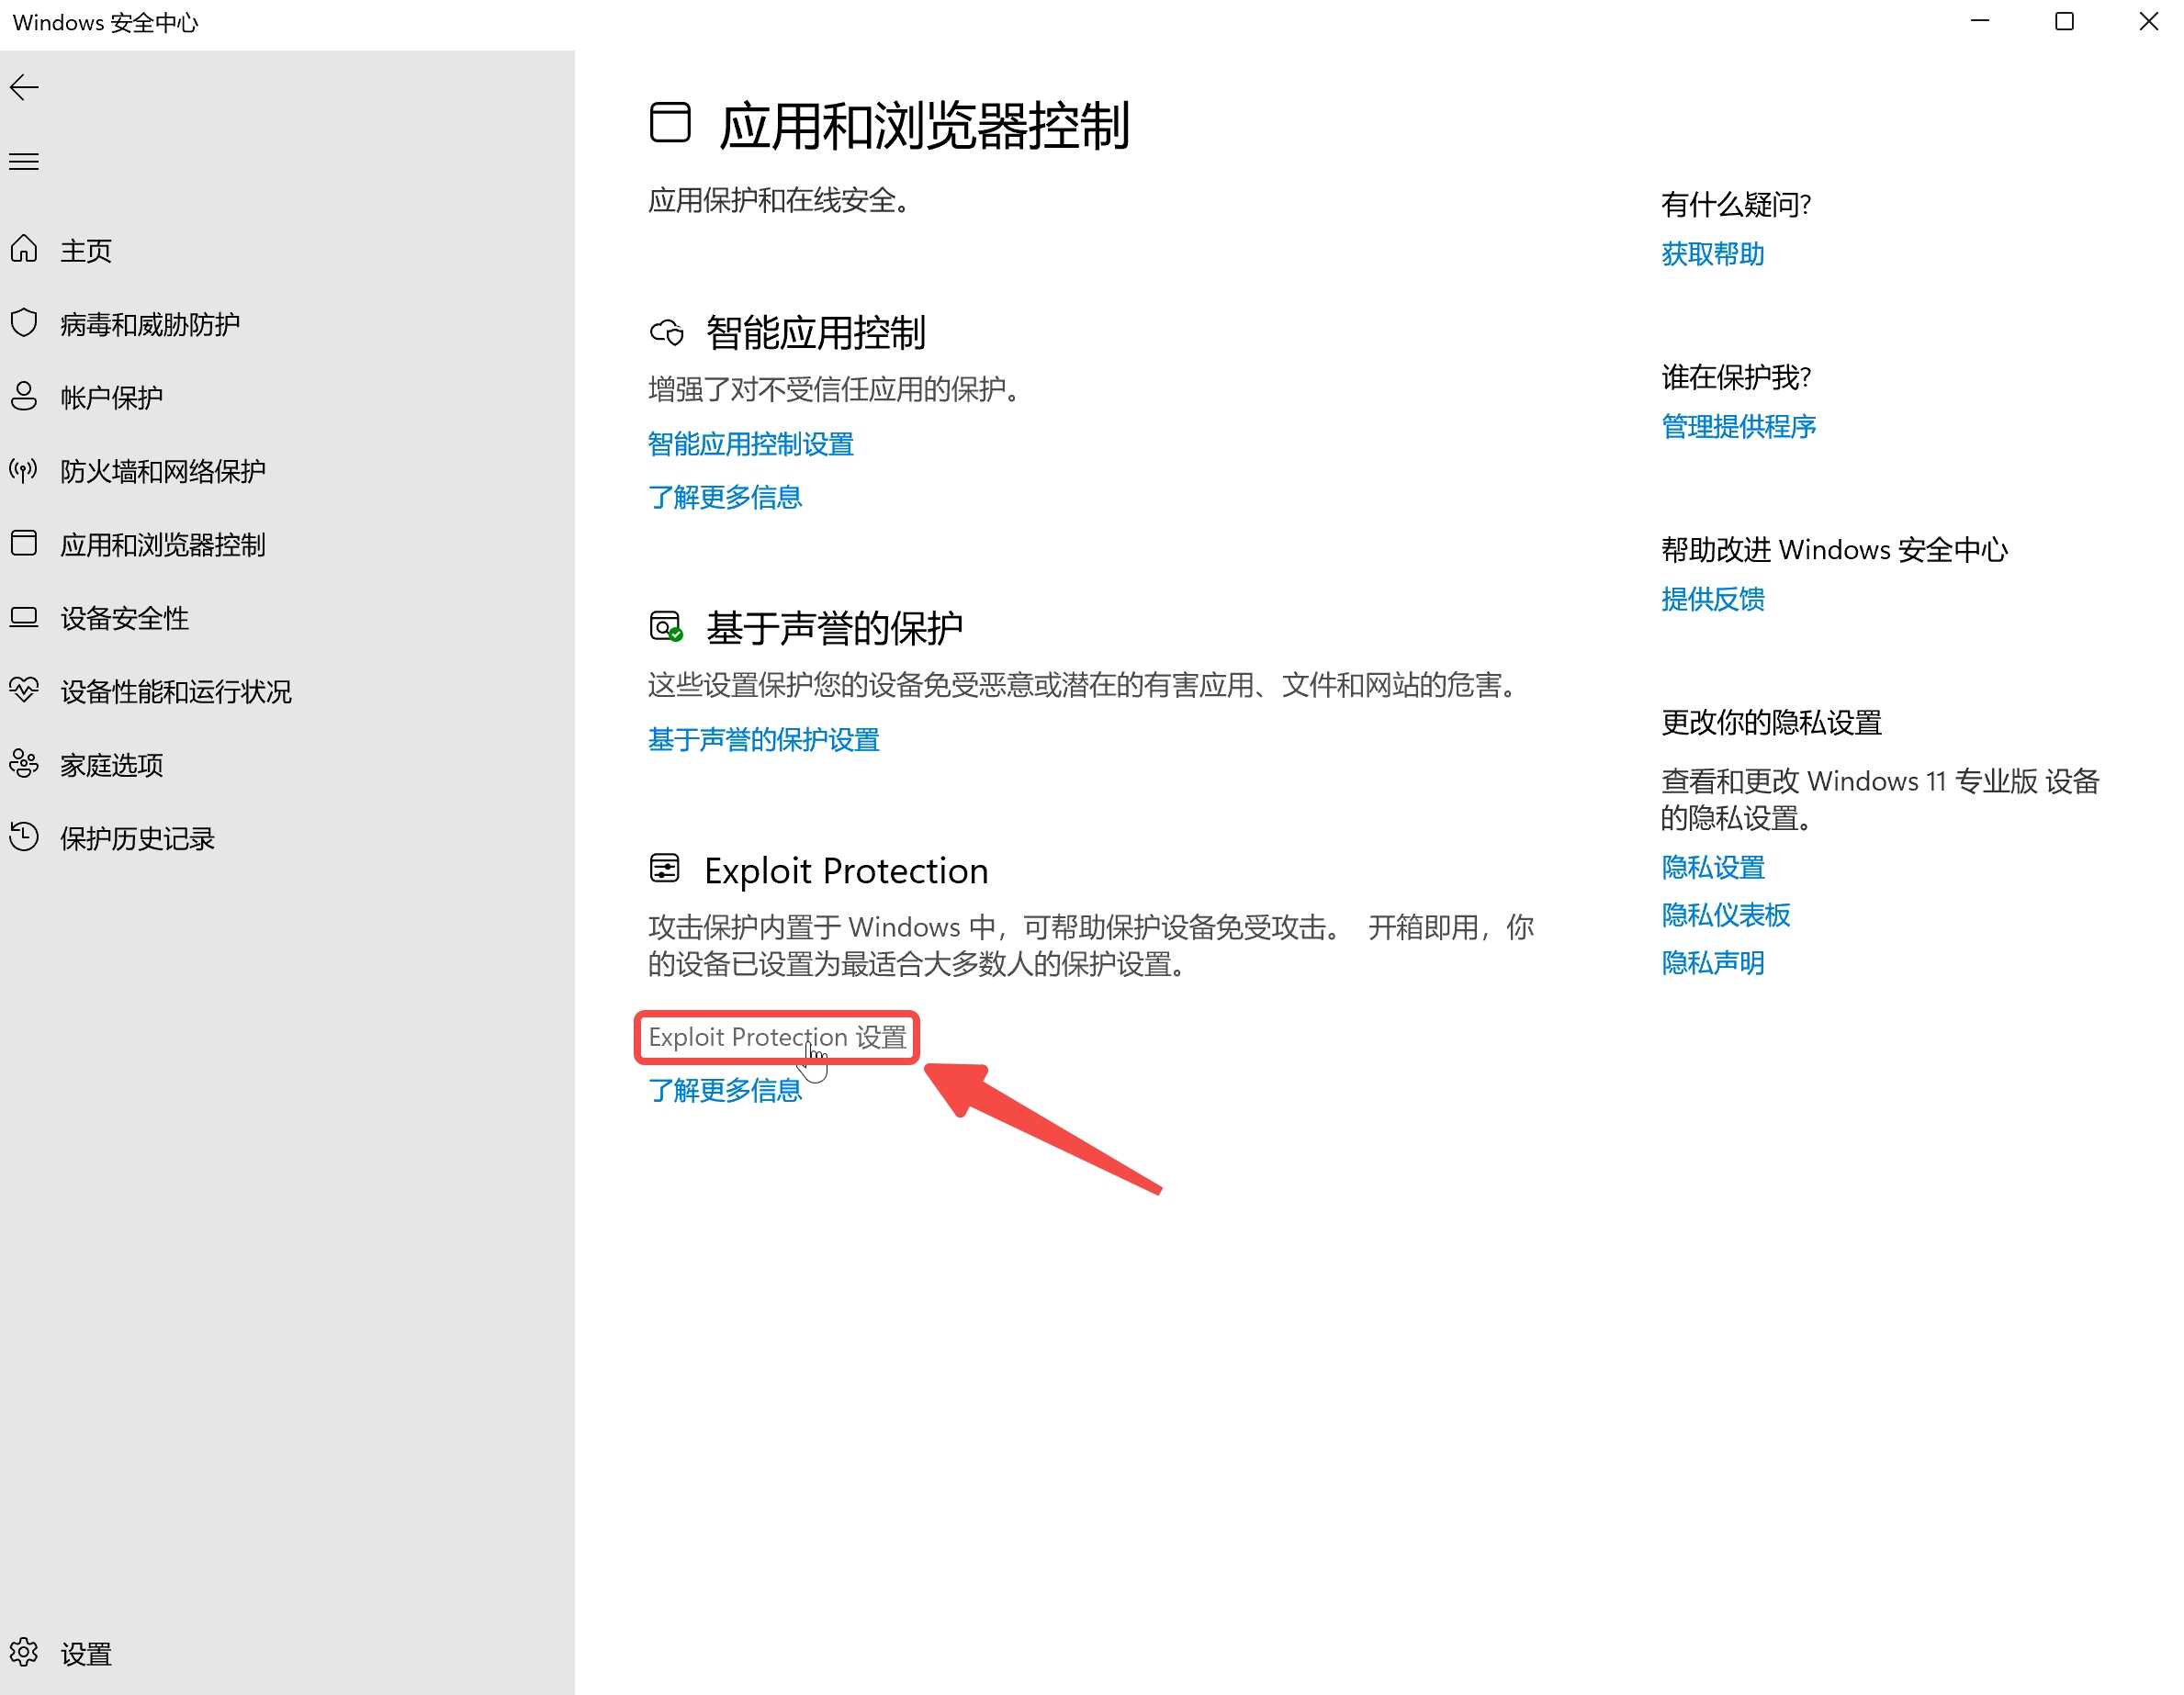
Task: Click the back arrow icon
Action: coord(24,88)
